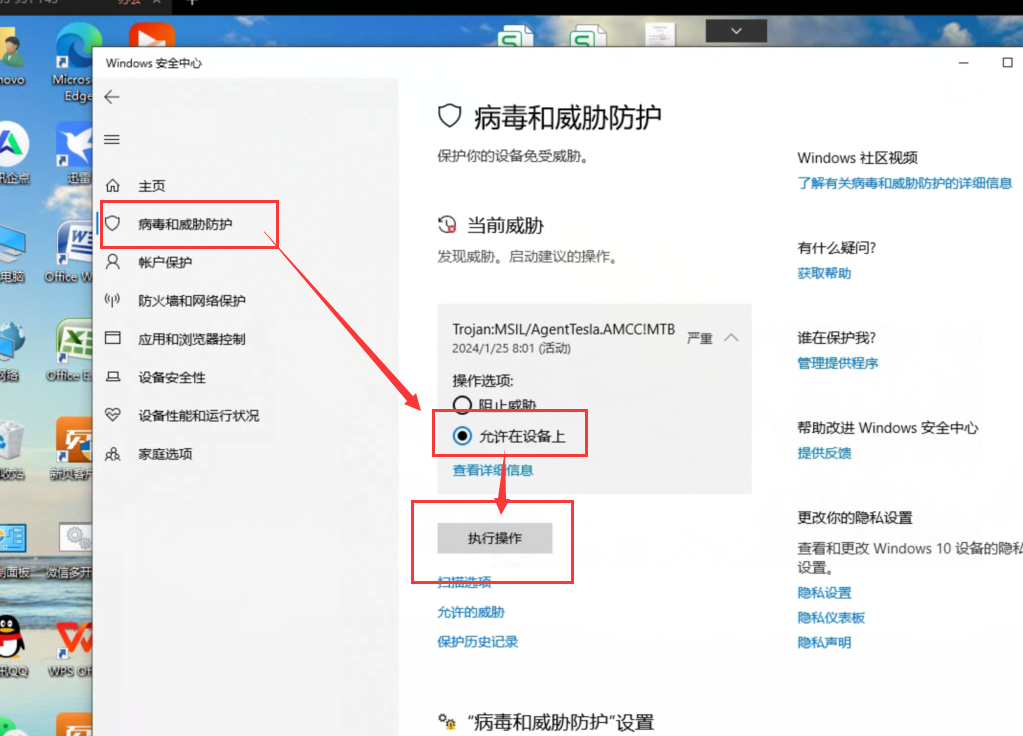Click the 获取帮助 link
Image resolution: width=1023 pixels, height=736 pixels.
point(824,273)
